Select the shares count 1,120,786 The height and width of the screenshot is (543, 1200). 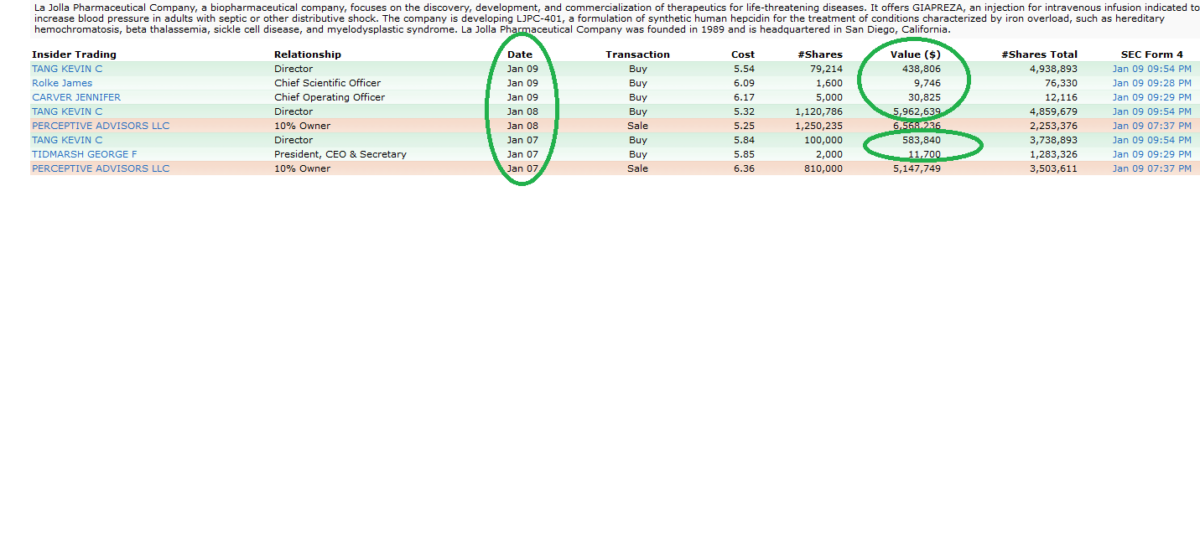click(819, 112)
